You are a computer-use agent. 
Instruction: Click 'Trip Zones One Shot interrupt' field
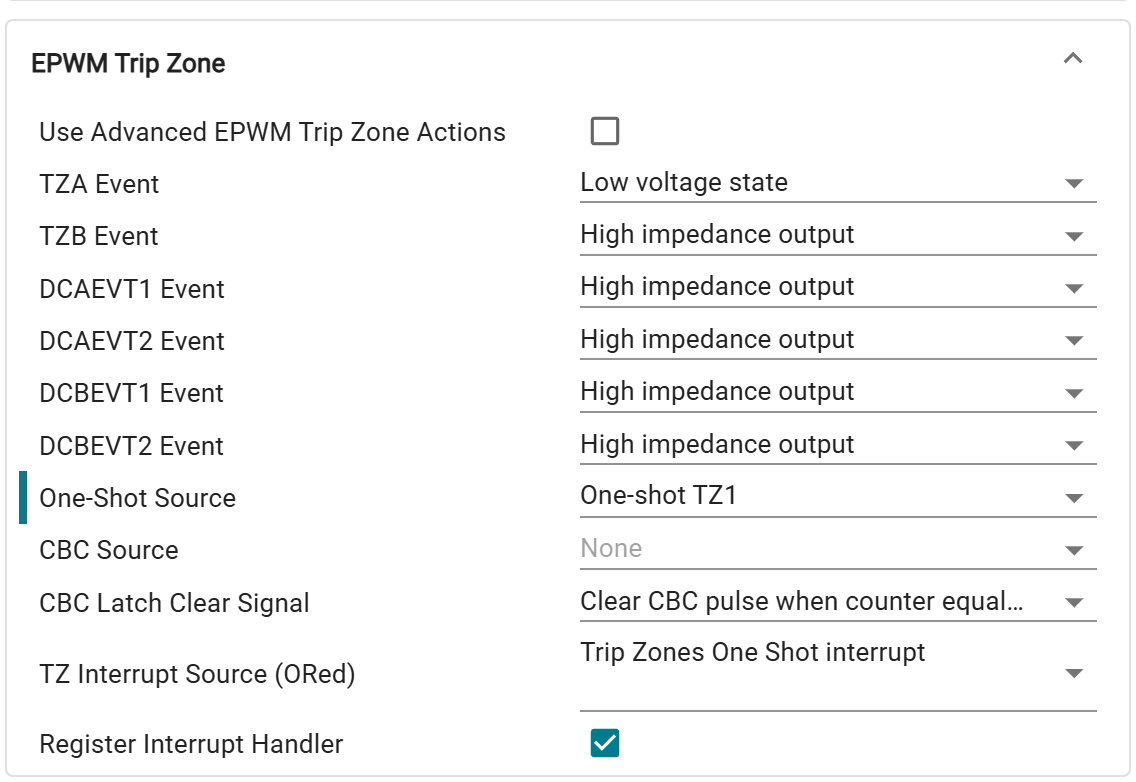[x=753, y=653]
